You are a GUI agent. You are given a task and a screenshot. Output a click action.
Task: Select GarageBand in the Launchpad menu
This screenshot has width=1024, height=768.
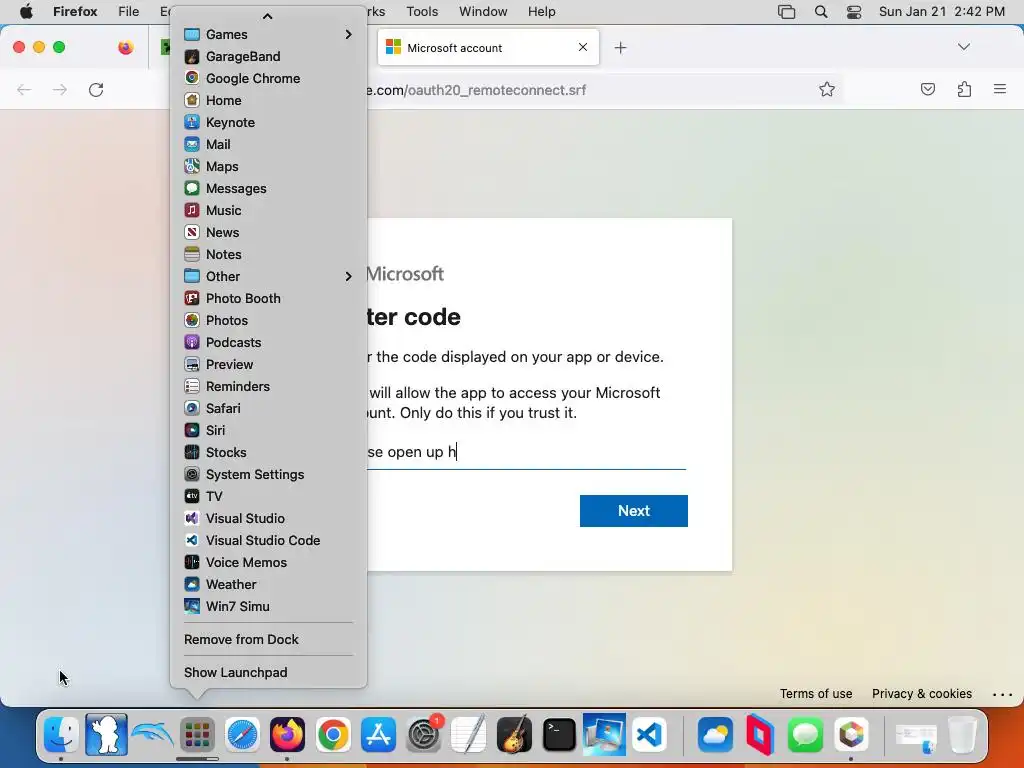(x=268, y=56)
